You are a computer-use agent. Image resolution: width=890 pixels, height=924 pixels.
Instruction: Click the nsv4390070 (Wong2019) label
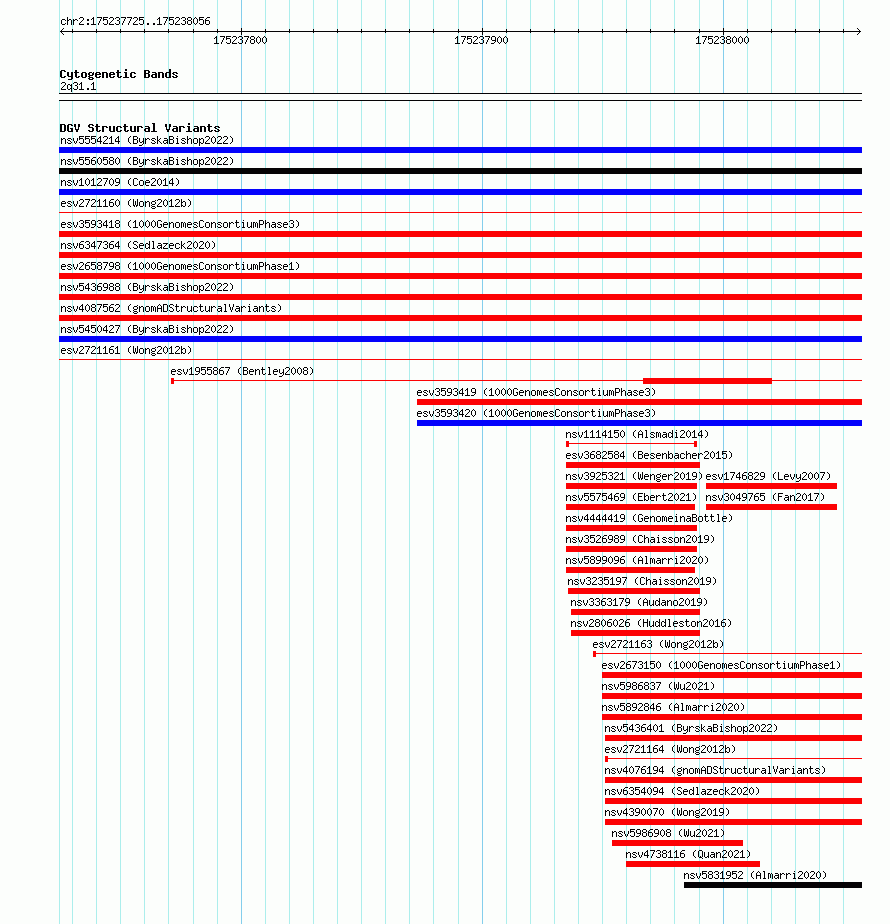[667, 813]
